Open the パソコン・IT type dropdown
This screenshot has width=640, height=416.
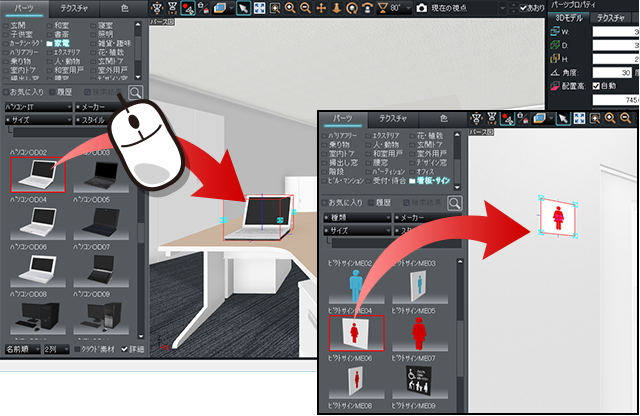pos(36,107)
